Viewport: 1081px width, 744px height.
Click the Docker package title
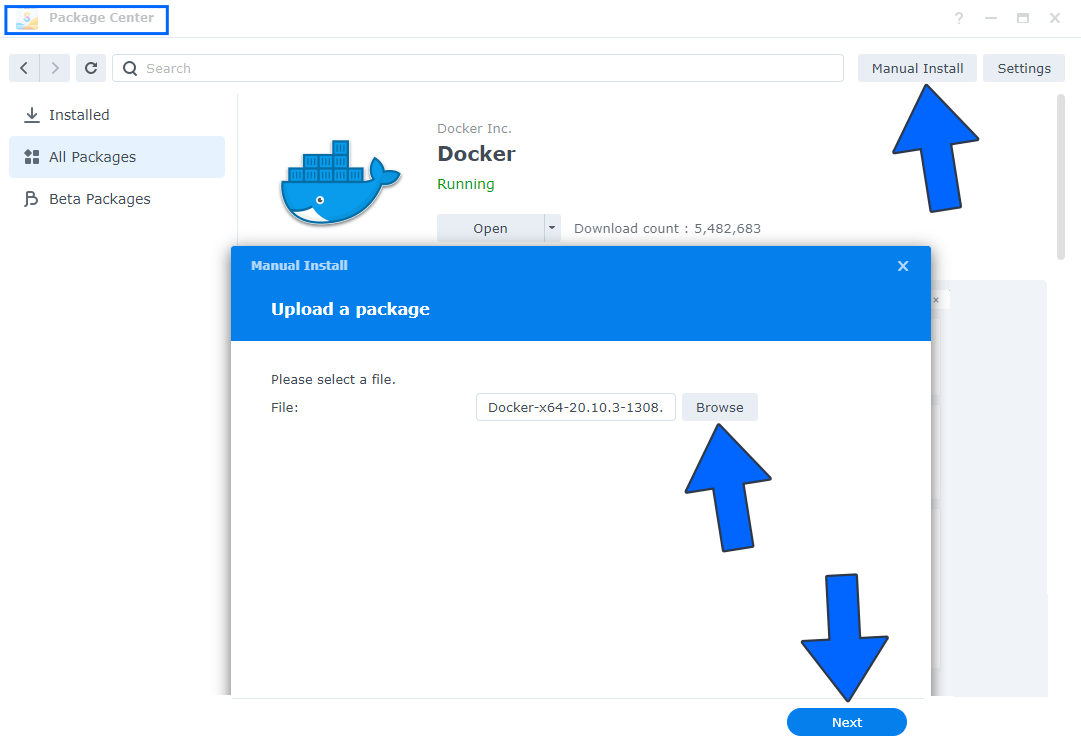476,154
